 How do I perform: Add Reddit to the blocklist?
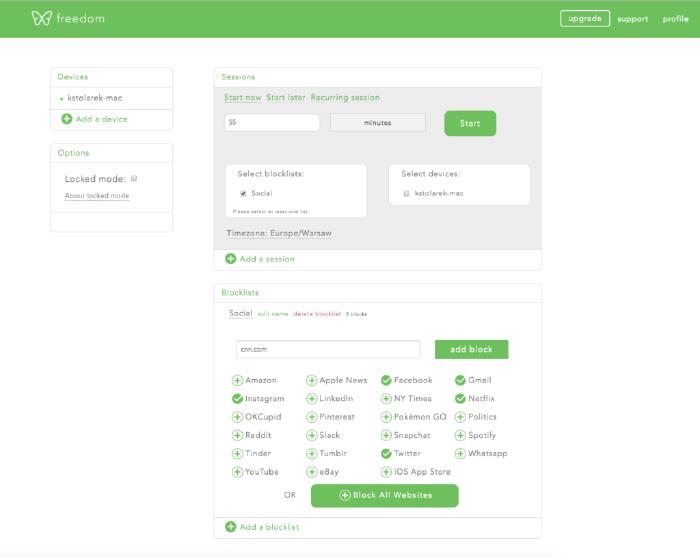click(x=237, y=435)
